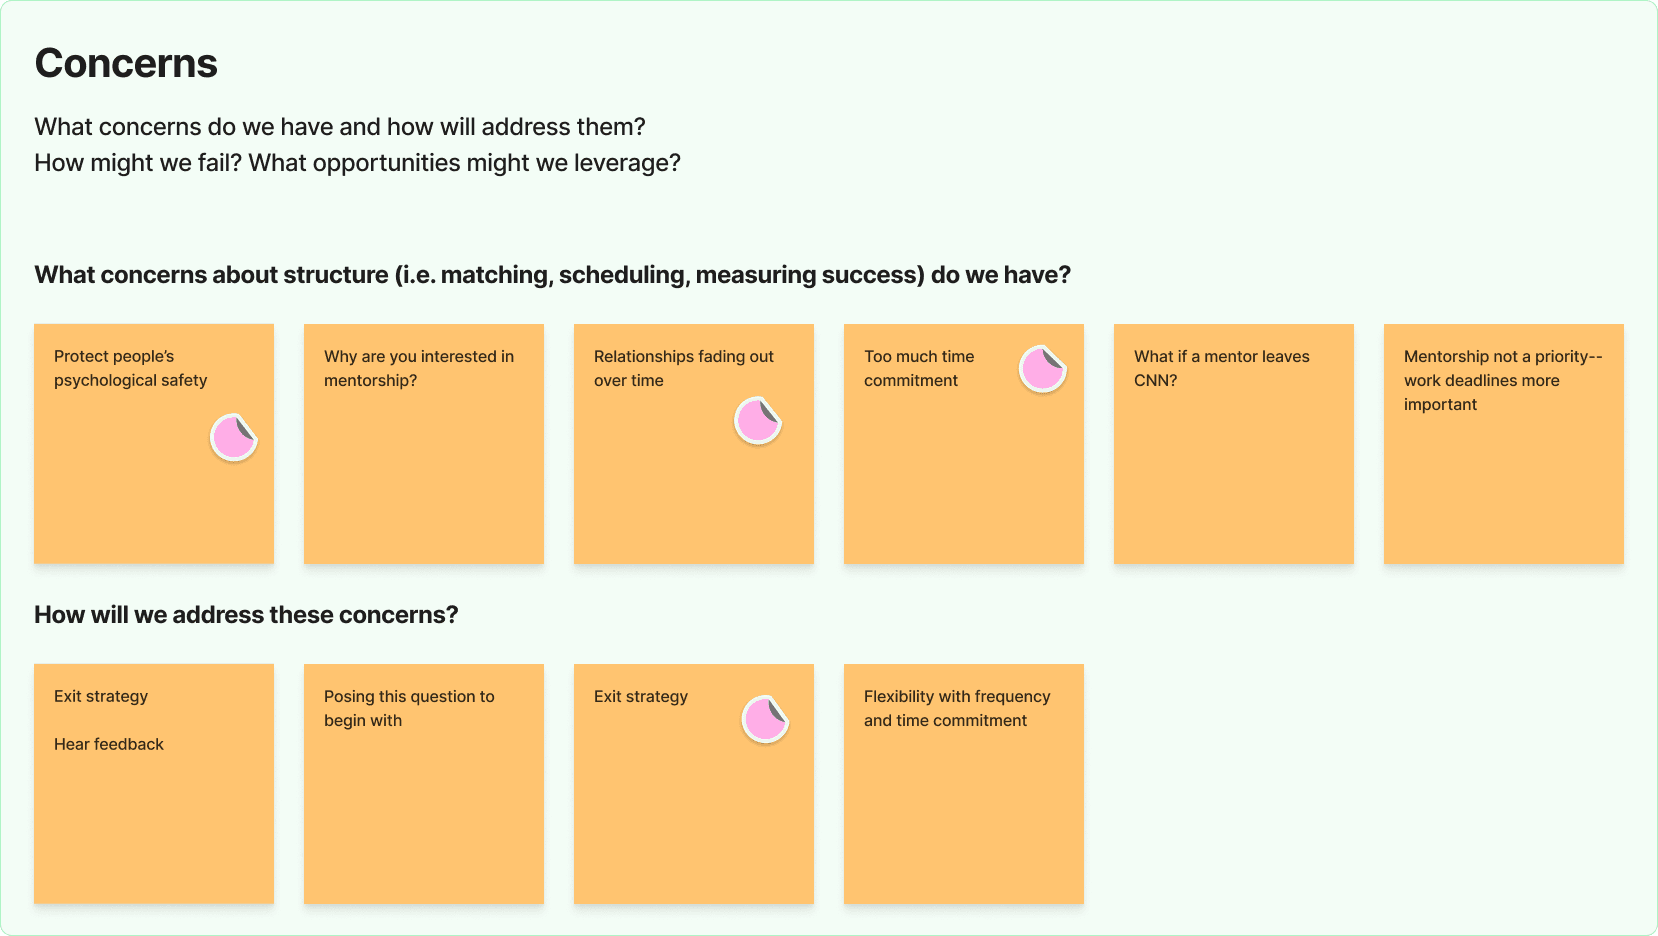Click pink sticker on psychological safety note
The image size is (1658, 936).
234,438
